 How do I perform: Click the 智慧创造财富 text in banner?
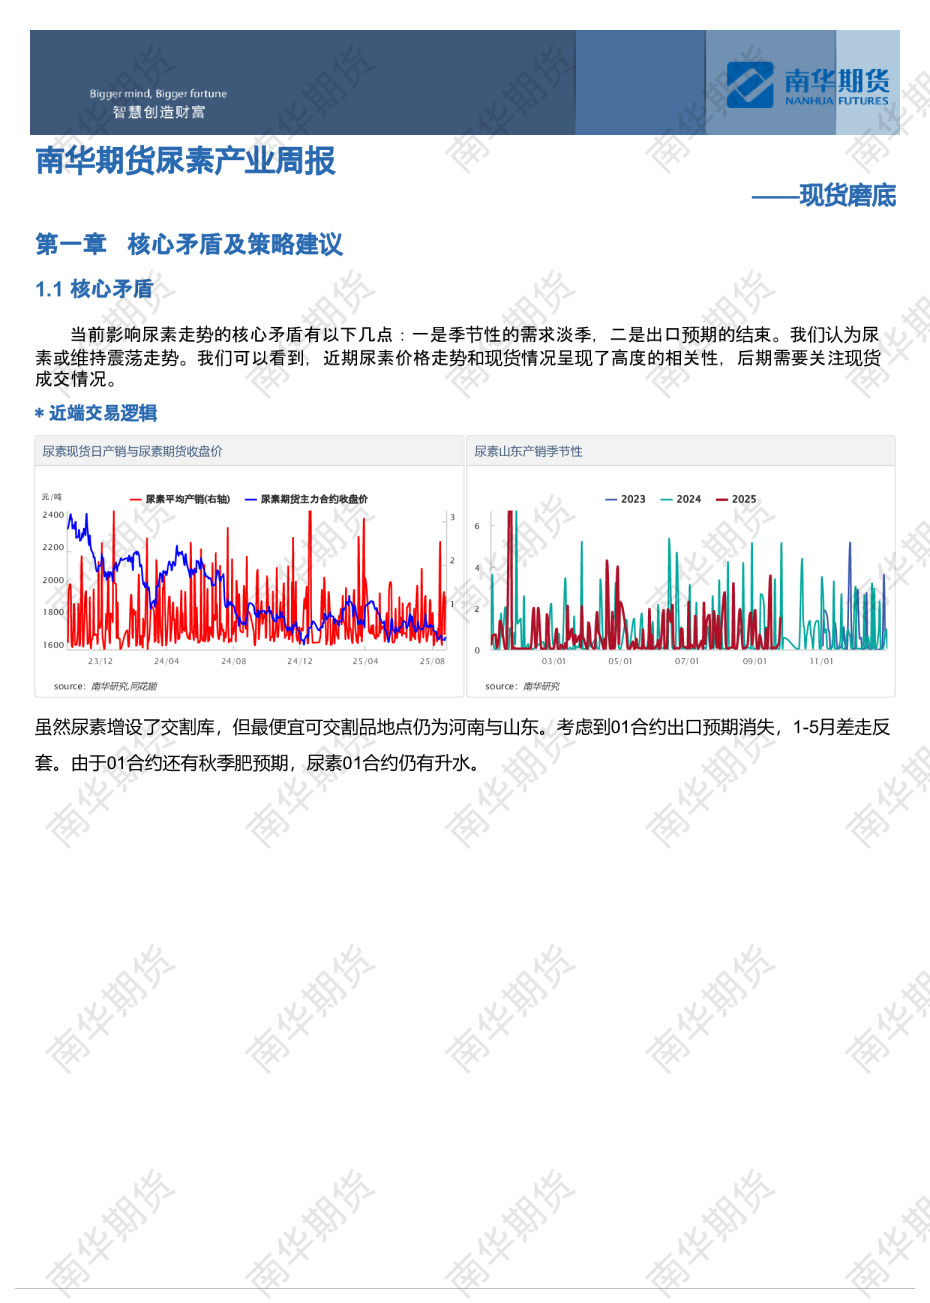point(159,112)
